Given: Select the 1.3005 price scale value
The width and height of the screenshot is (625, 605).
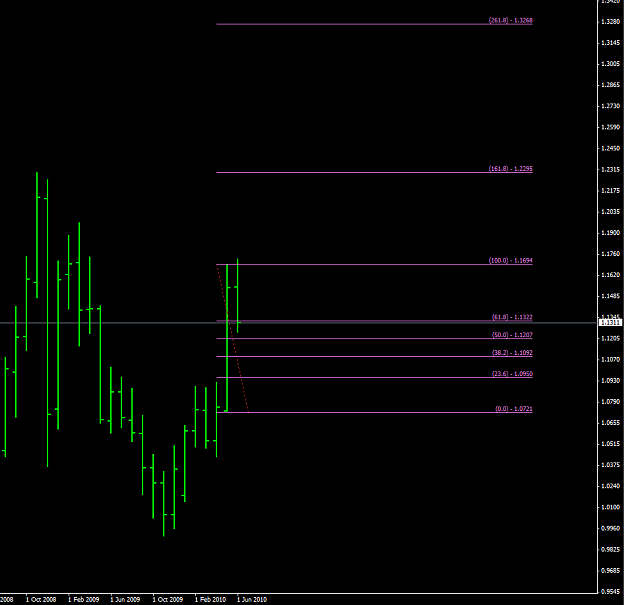Looking at the screenshot, I should (x=611, y=64).
